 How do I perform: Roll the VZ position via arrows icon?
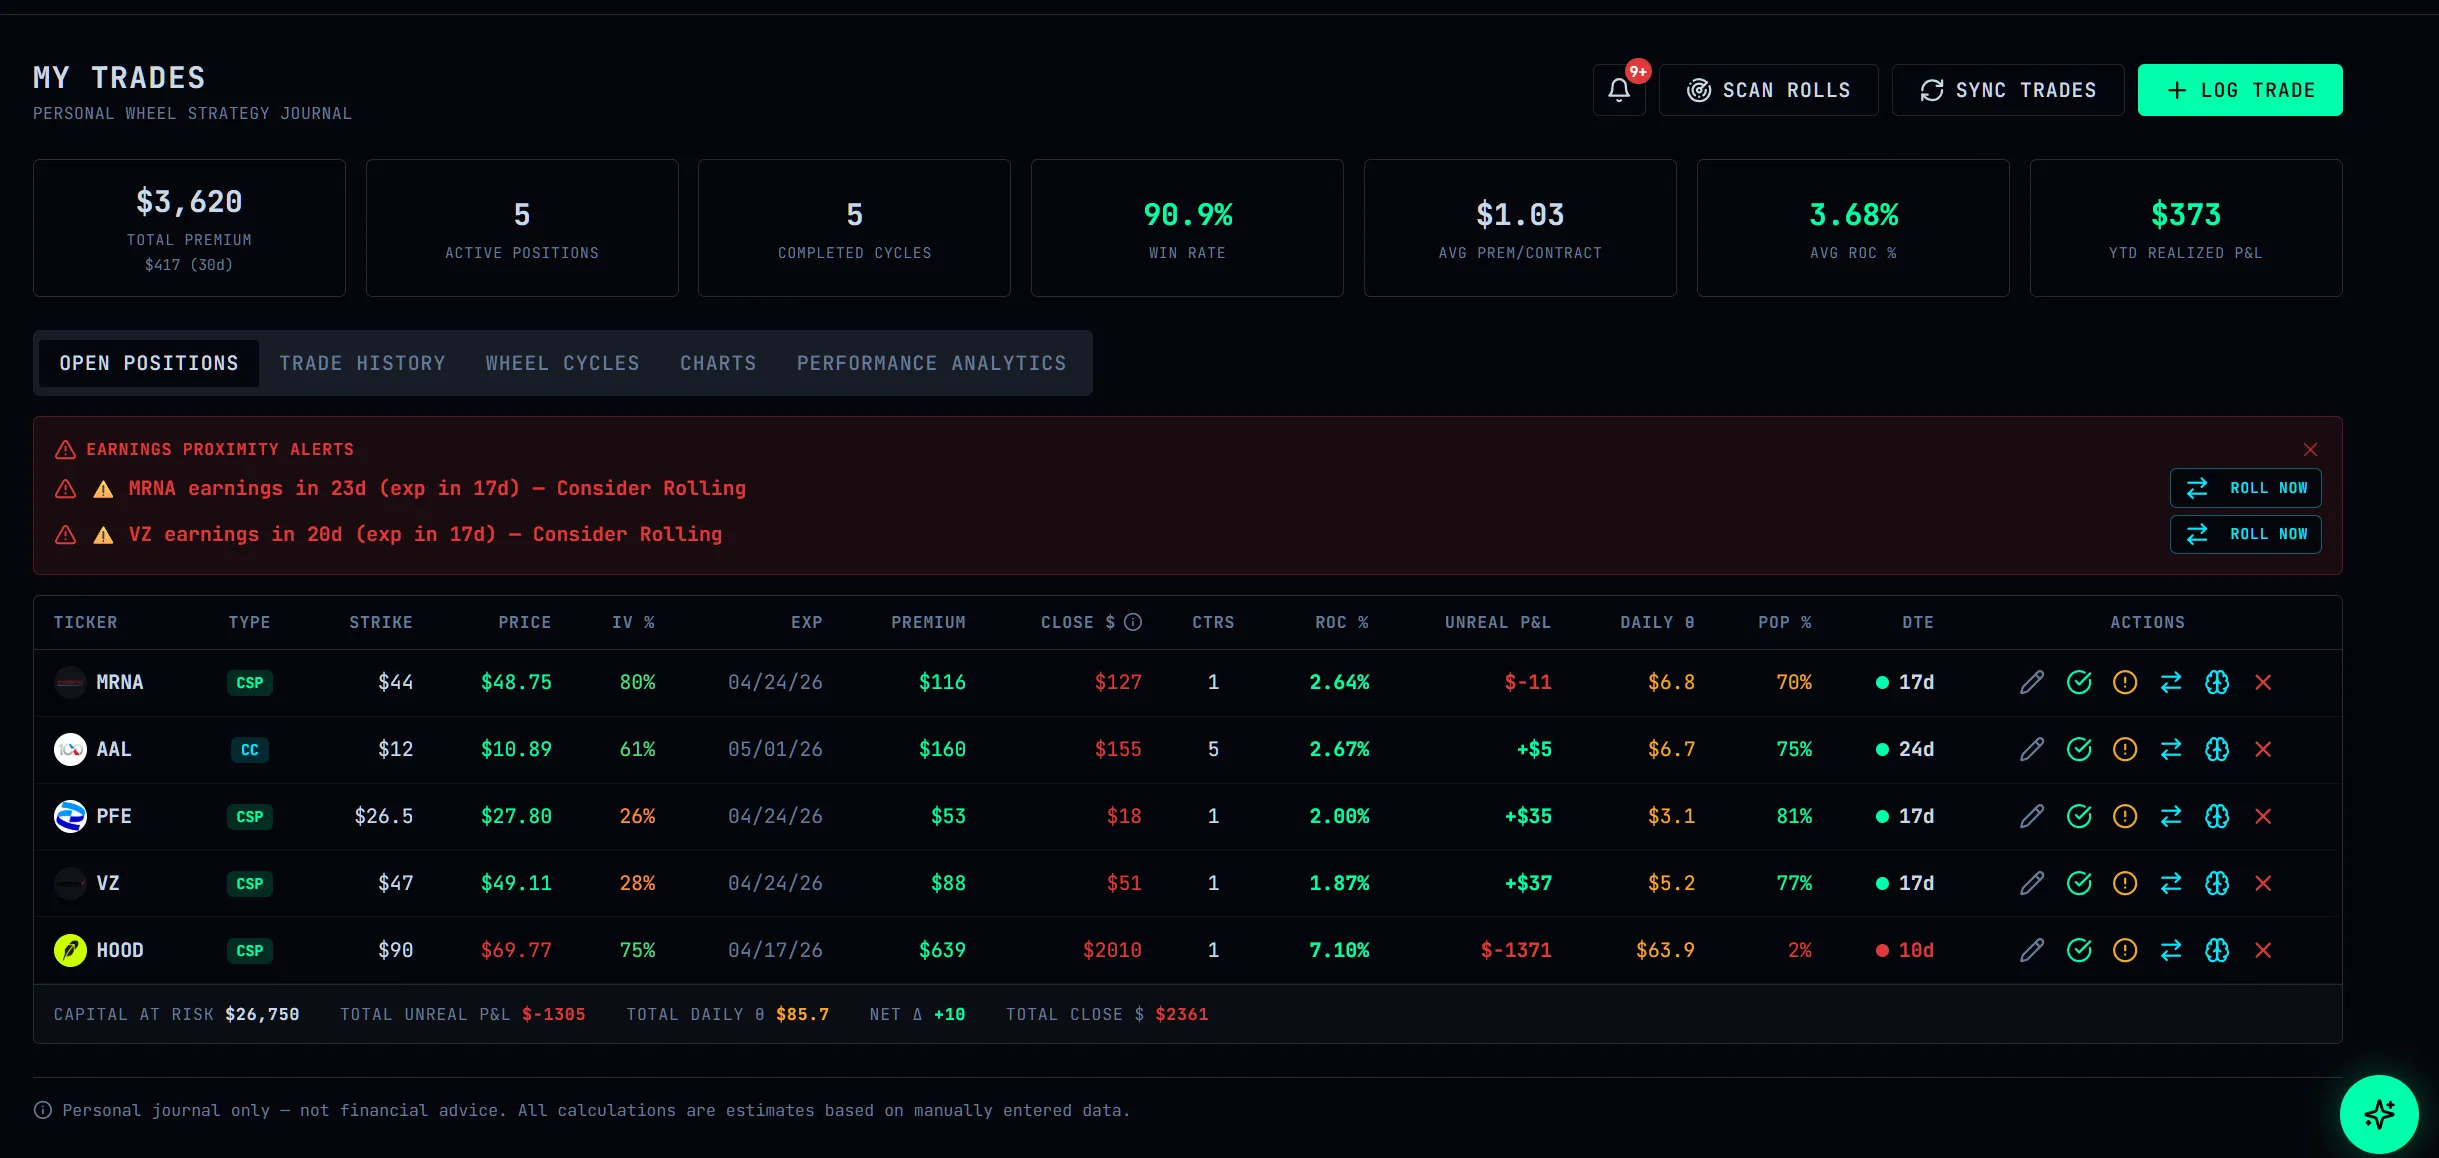[2171, 883]
